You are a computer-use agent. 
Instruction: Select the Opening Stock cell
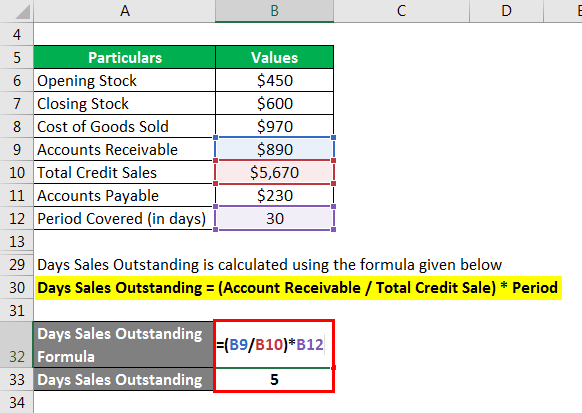pos(125,81)
